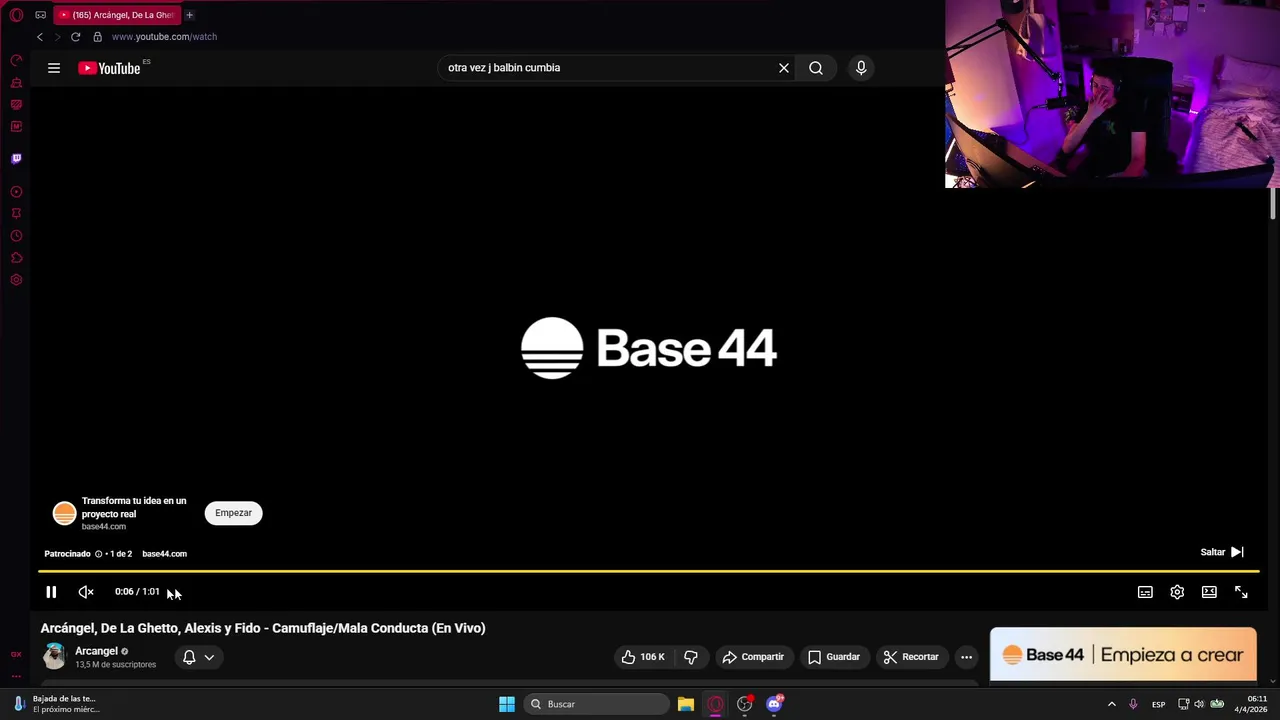
Task: Submit search with magnifier button
Action: coord(816,68)
